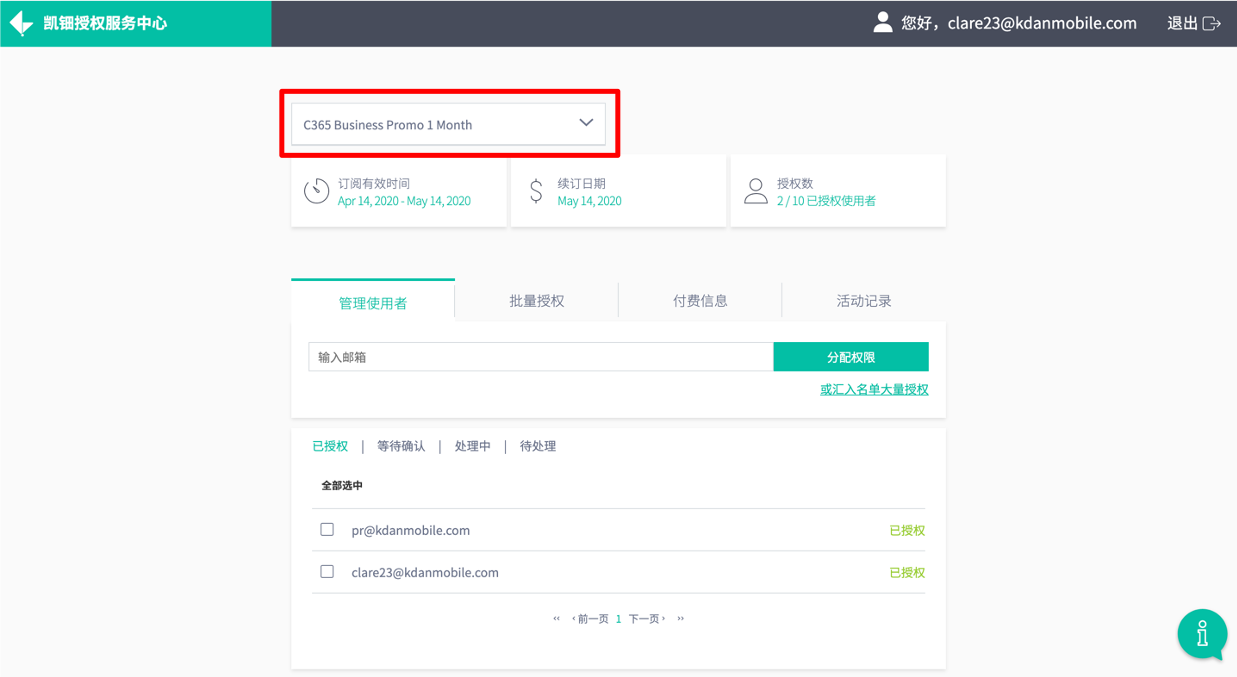Click the renewal date May 14, 2020

(x=590, y=201)
